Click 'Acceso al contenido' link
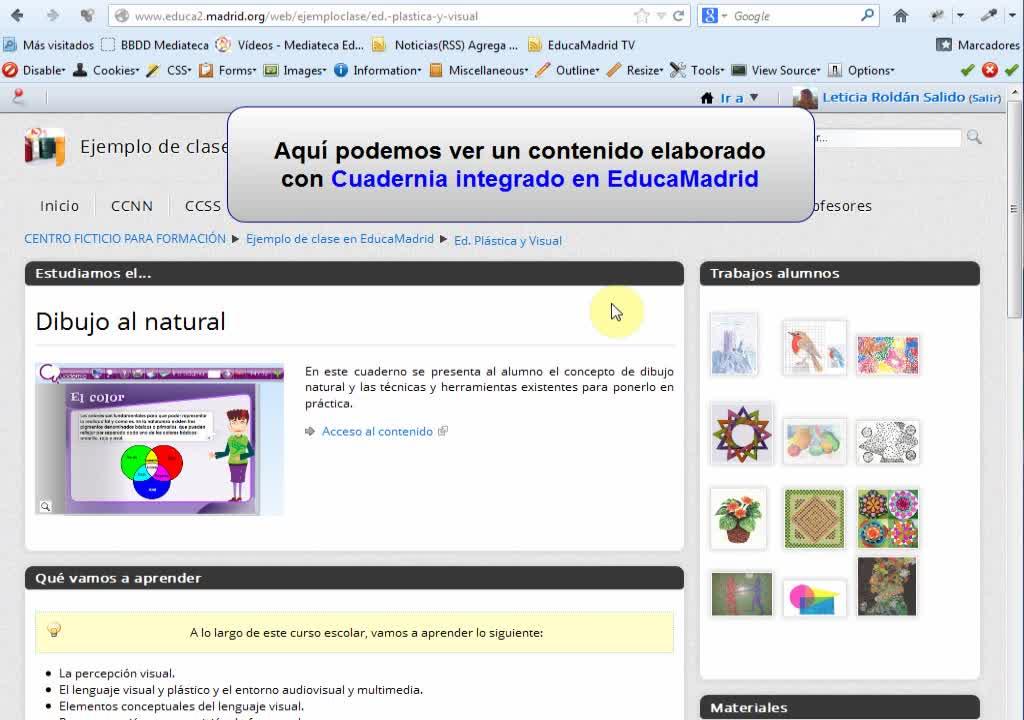Screen dimensions: 1024x720 click(377, 432)
